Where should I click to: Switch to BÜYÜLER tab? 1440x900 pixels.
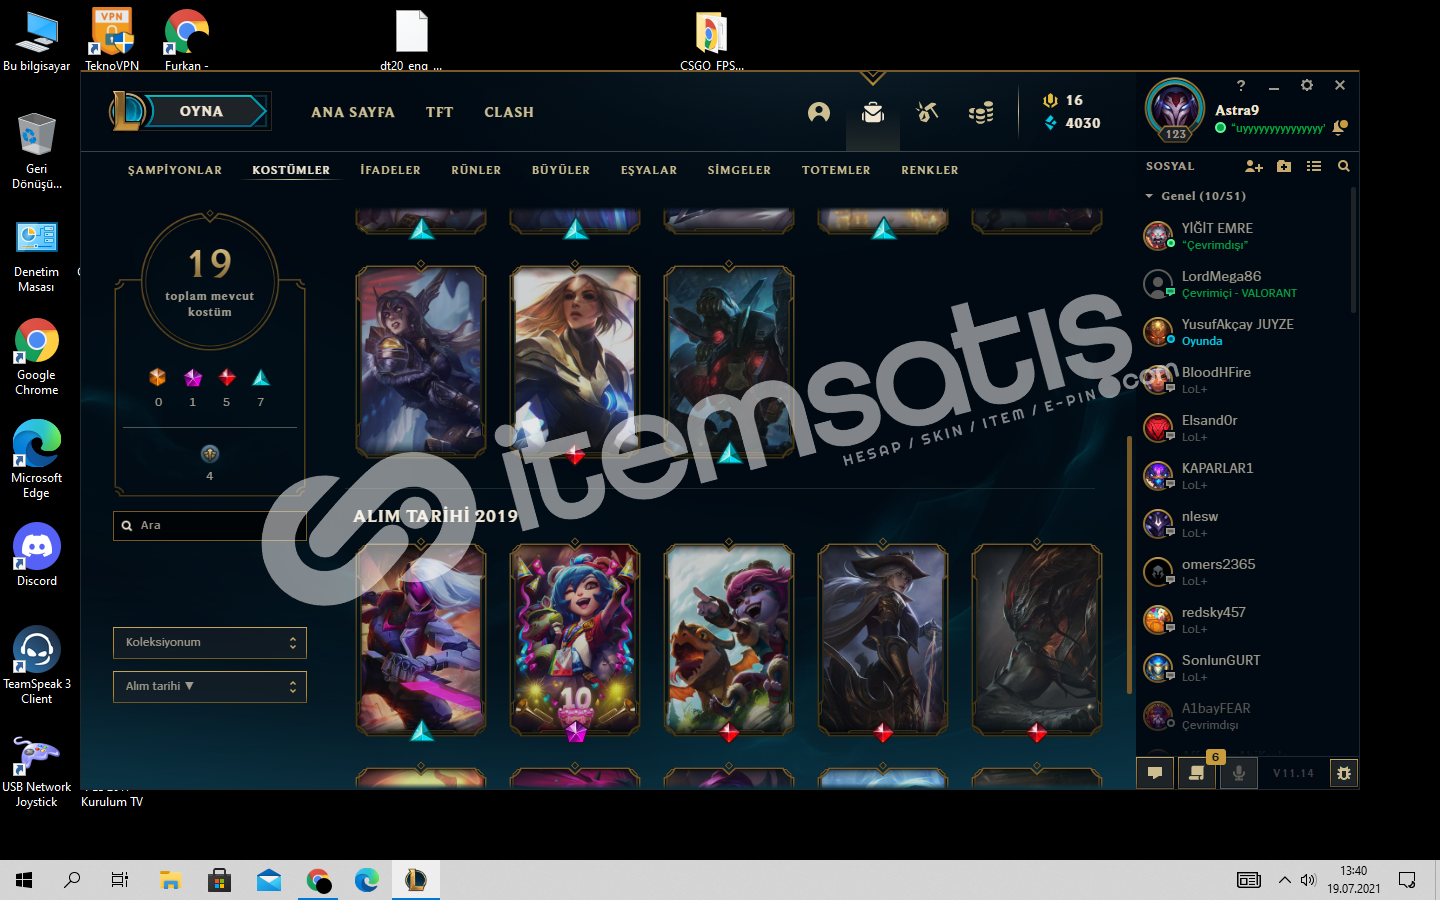point(561,170)
